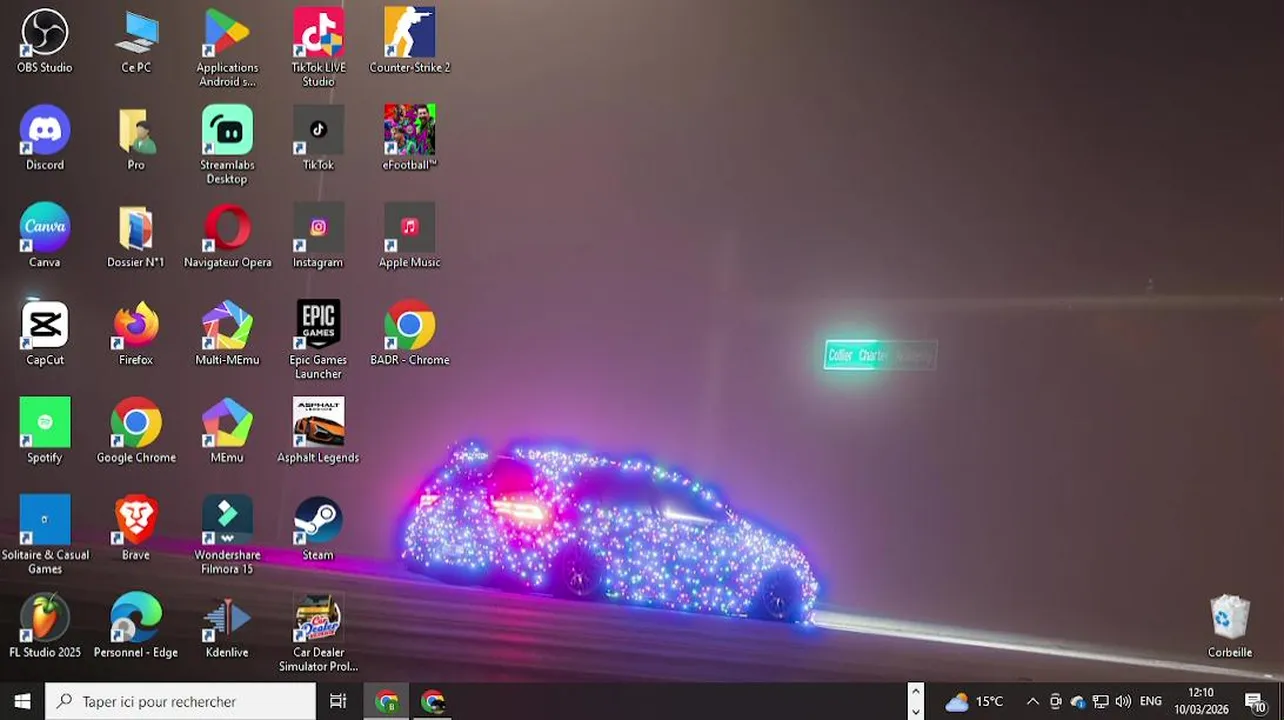Launch Navigateur Opera shortcut
Screen dimensions: 1284x720
click(227, 236)
